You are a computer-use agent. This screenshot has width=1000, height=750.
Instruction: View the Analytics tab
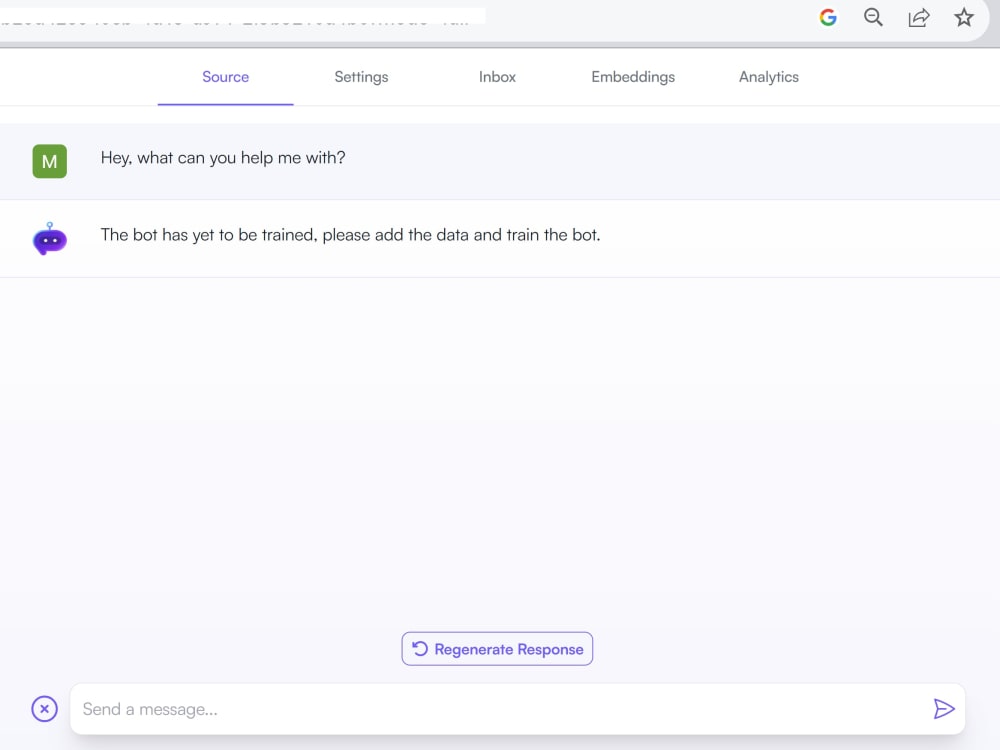click(769, 77)
